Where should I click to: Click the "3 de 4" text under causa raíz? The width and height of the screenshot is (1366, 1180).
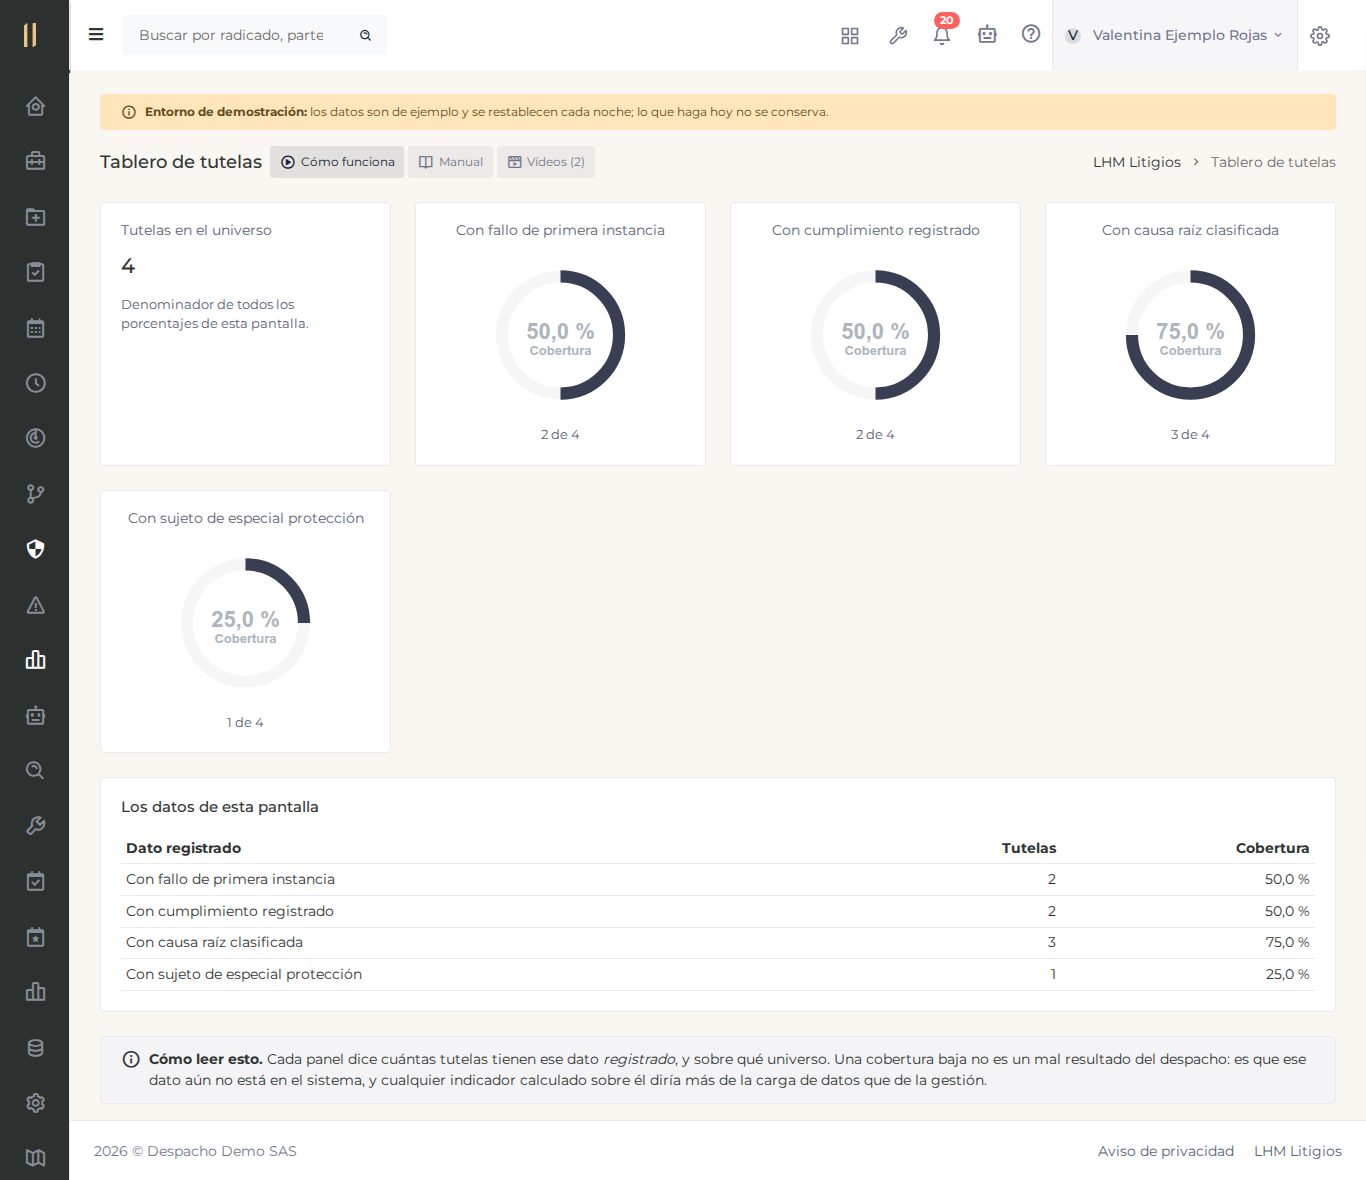1190,435
